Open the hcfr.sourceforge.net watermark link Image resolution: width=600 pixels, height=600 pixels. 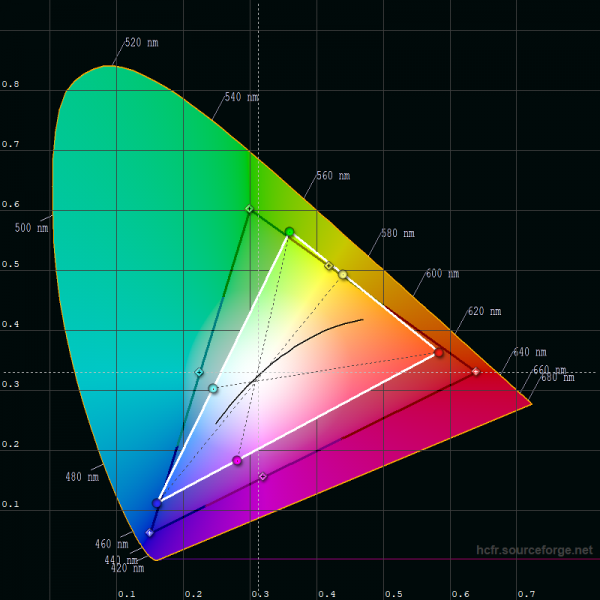[534, 551]
